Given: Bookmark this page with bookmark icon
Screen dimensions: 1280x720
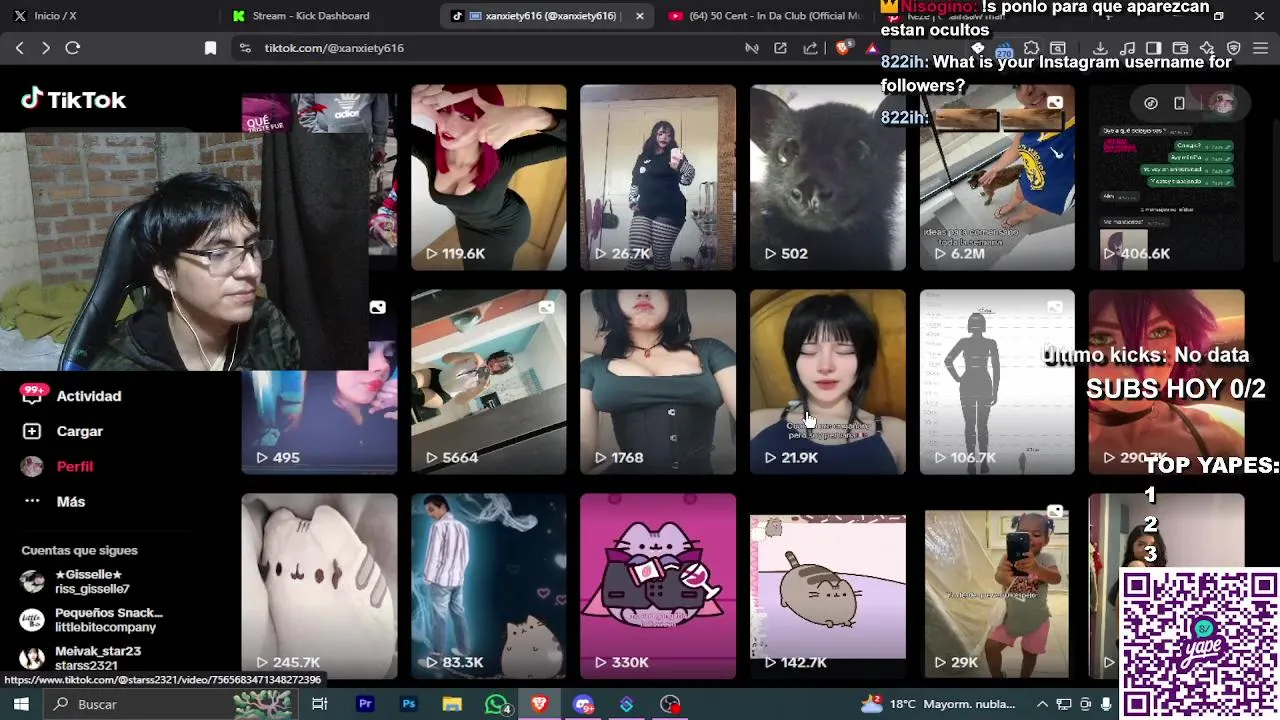Looking at the screenshot, I should tap(210, 48).
